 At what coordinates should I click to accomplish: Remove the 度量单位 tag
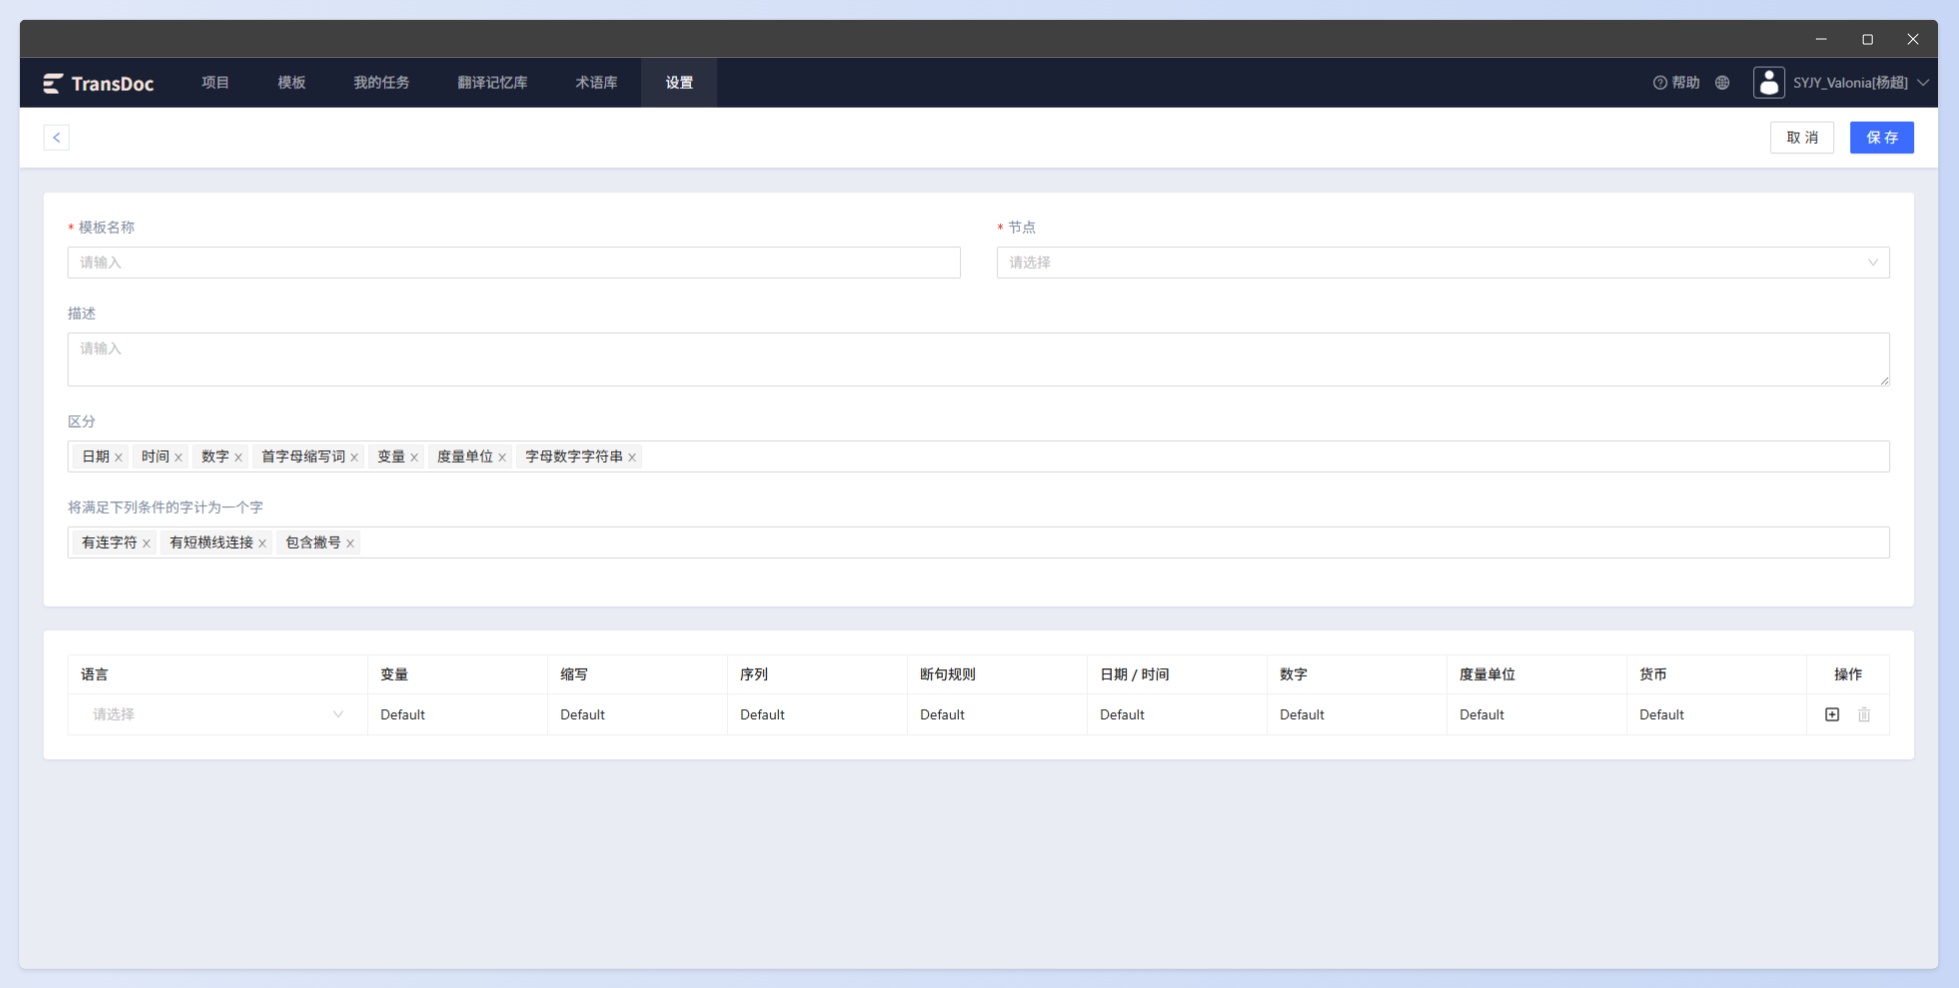click(x=502, y=457)
